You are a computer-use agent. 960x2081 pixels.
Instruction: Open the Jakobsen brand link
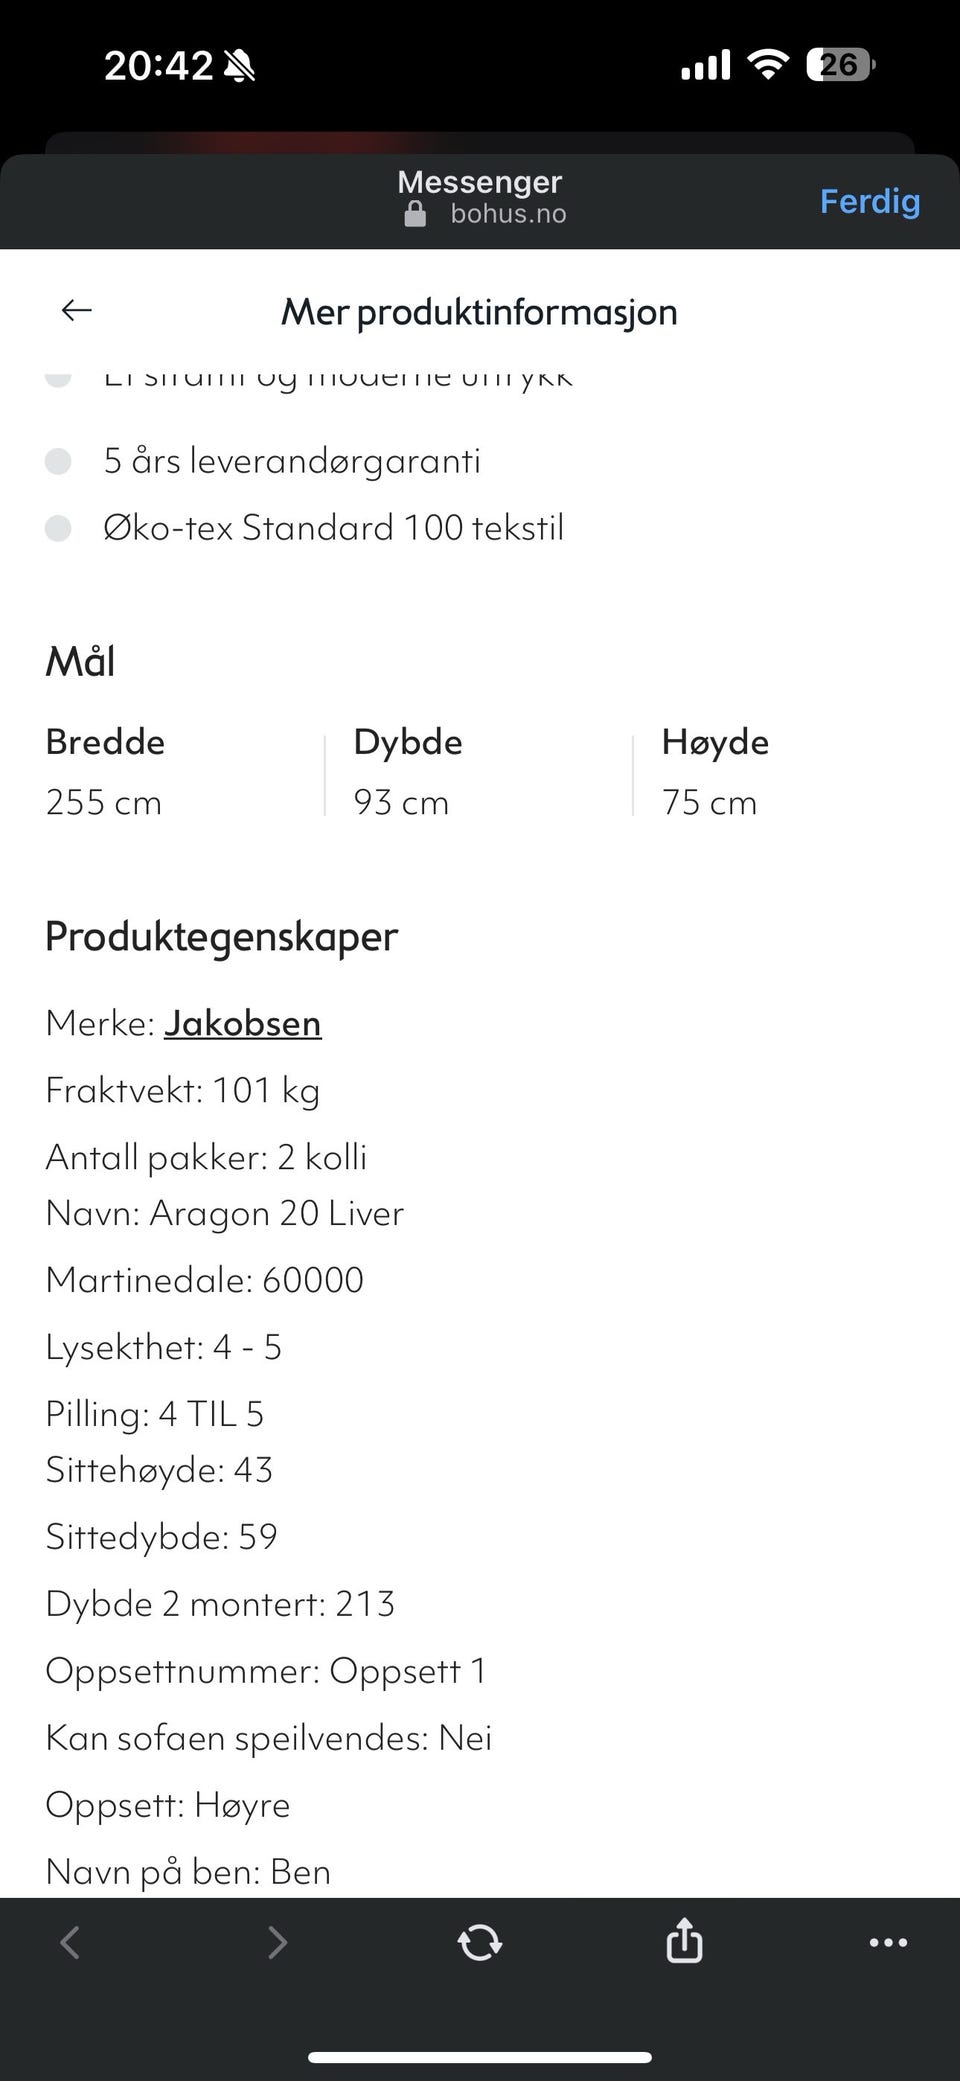click(242, 1023)
